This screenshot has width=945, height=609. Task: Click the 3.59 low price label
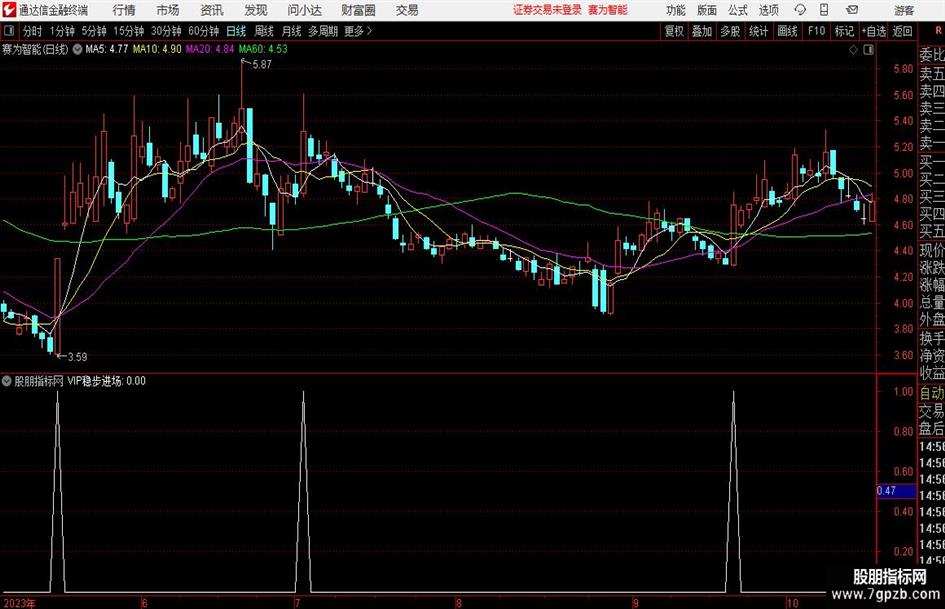tap(77, 357)
